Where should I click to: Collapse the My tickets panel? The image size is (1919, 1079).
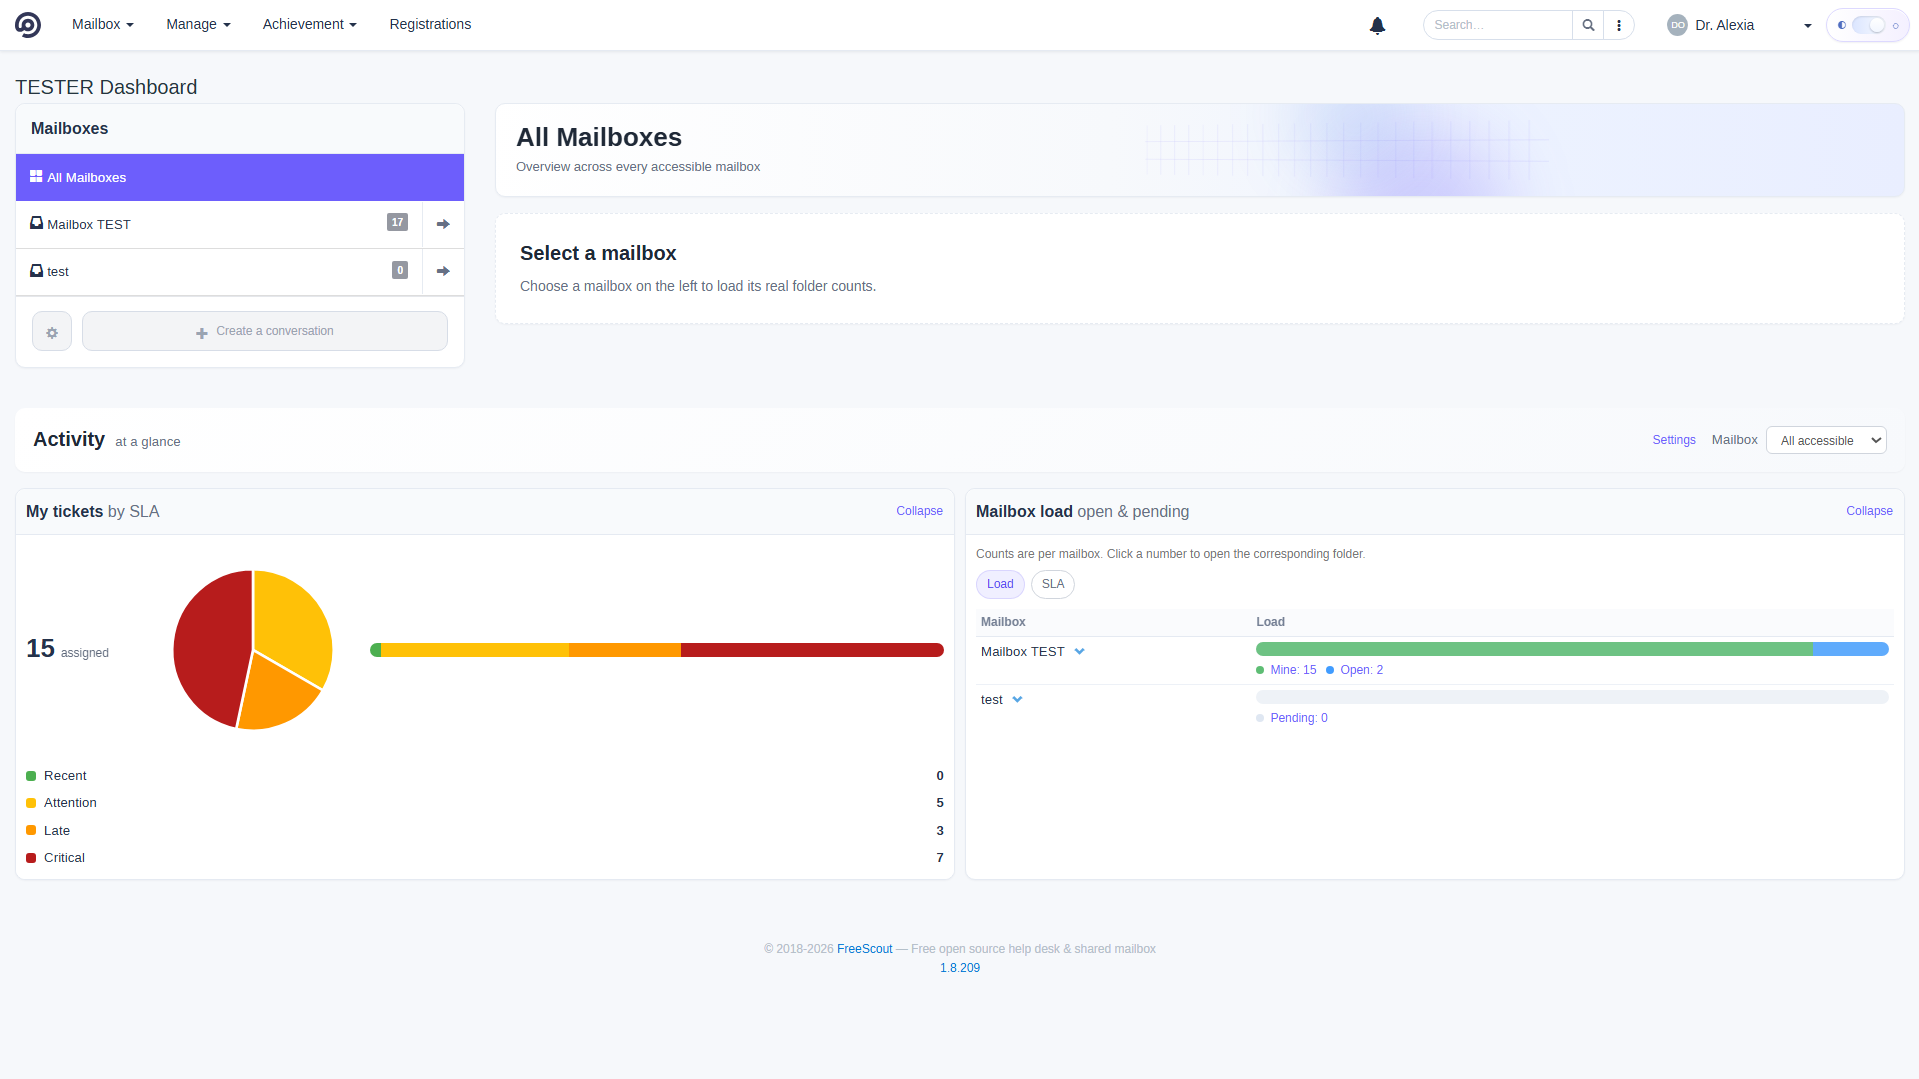(919, 511)
